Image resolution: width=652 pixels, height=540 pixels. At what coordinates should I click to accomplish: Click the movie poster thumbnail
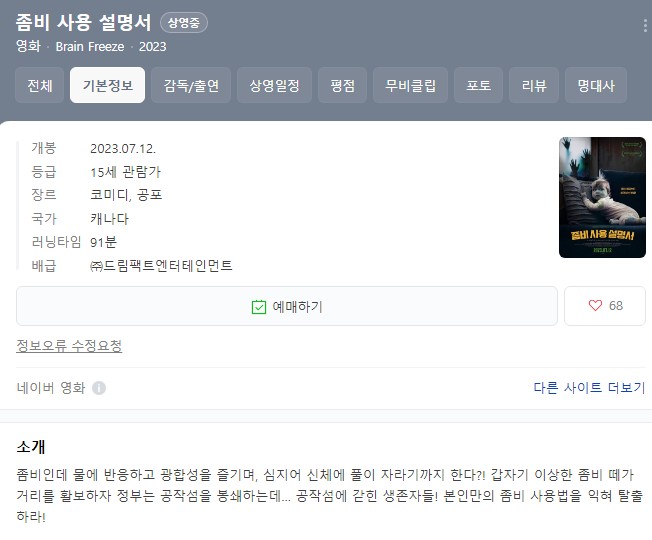[603, 197]
